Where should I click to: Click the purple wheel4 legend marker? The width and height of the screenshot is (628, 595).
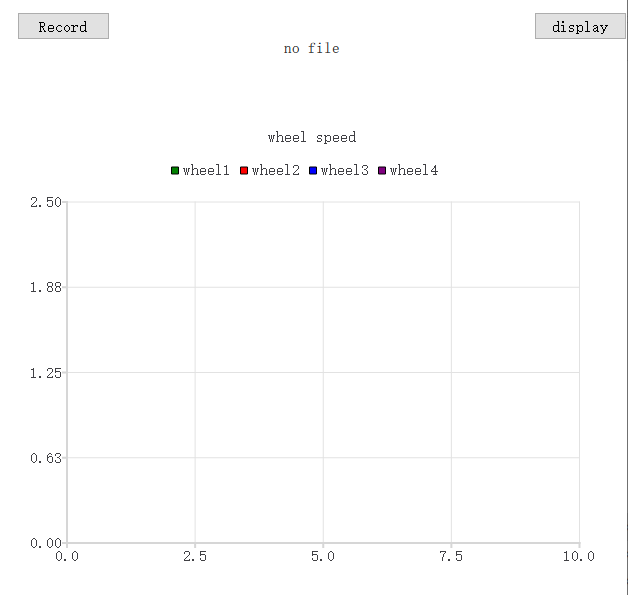point(382,171)
